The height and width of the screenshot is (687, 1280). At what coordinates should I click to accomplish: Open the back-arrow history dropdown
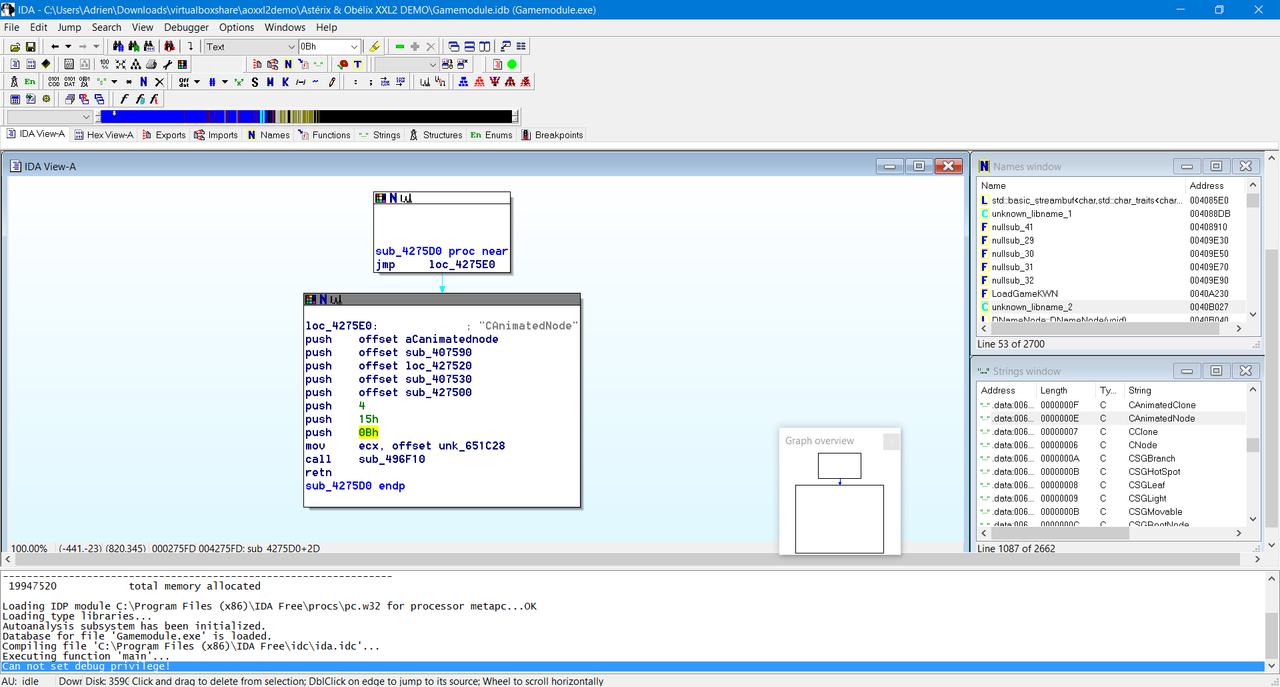point(68,47)
